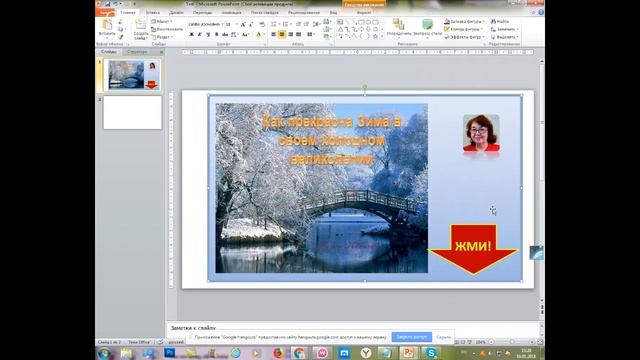Open the Section (Раздел) dropdown
The width and height of the screenshot is (640, 360).
click(162, 37)
